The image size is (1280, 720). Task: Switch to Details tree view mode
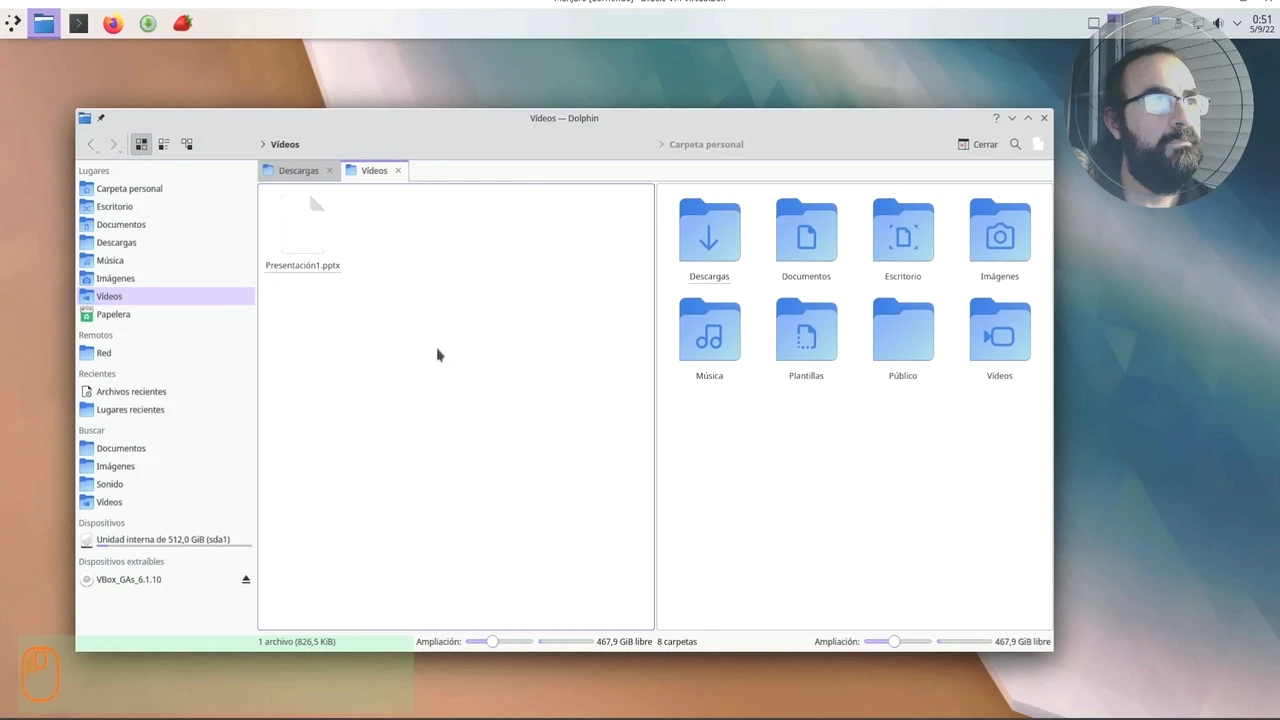pyautogui.click(x=187, y=144)
